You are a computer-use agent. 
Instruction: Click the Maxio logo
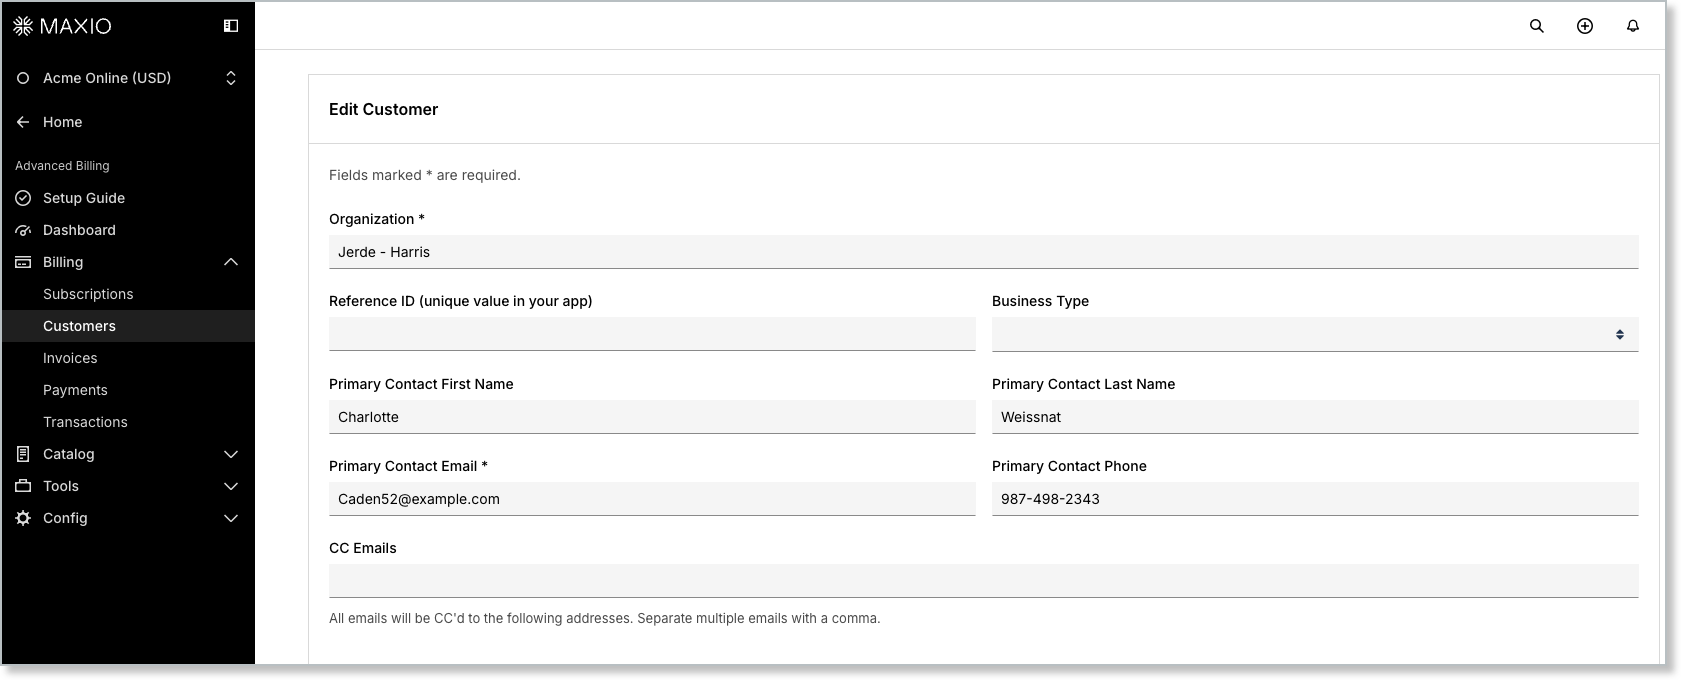[62, 26]
